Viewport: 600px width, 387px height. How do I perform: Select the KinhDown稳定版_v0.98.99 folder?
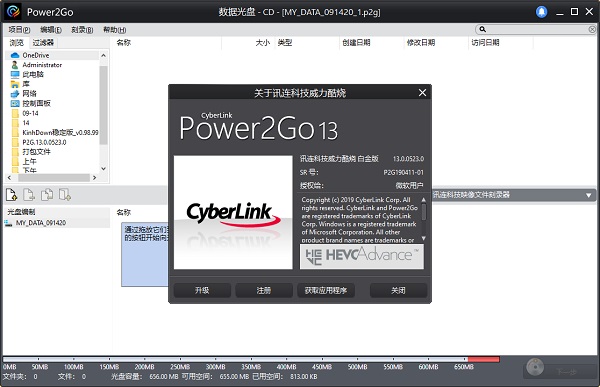[60, 132]
